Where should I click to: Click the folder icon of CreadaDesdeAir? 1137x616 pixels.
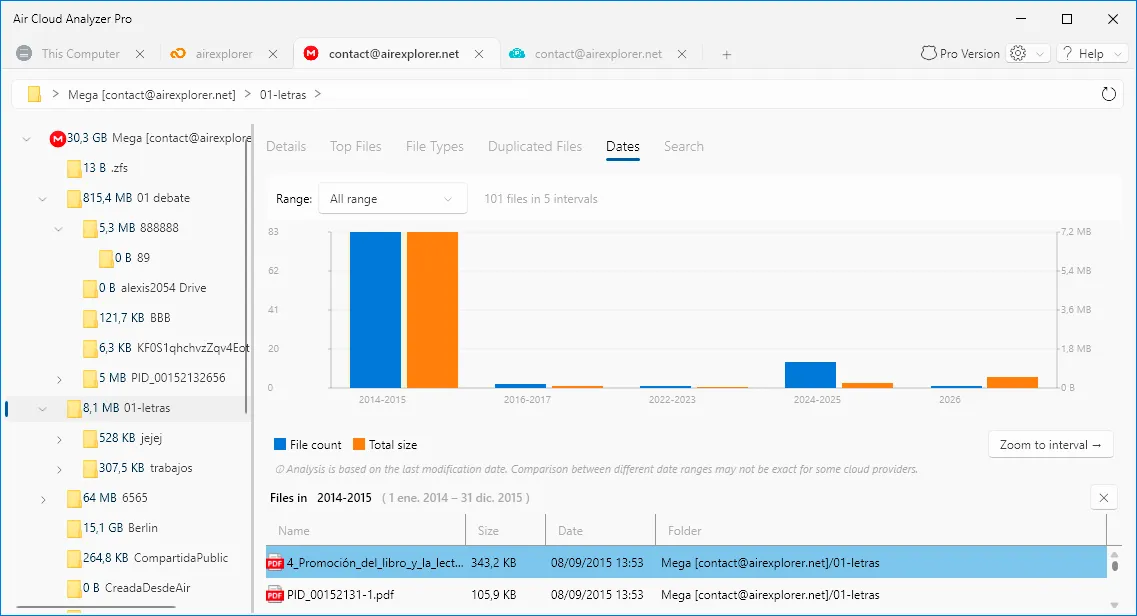point(74,588)
